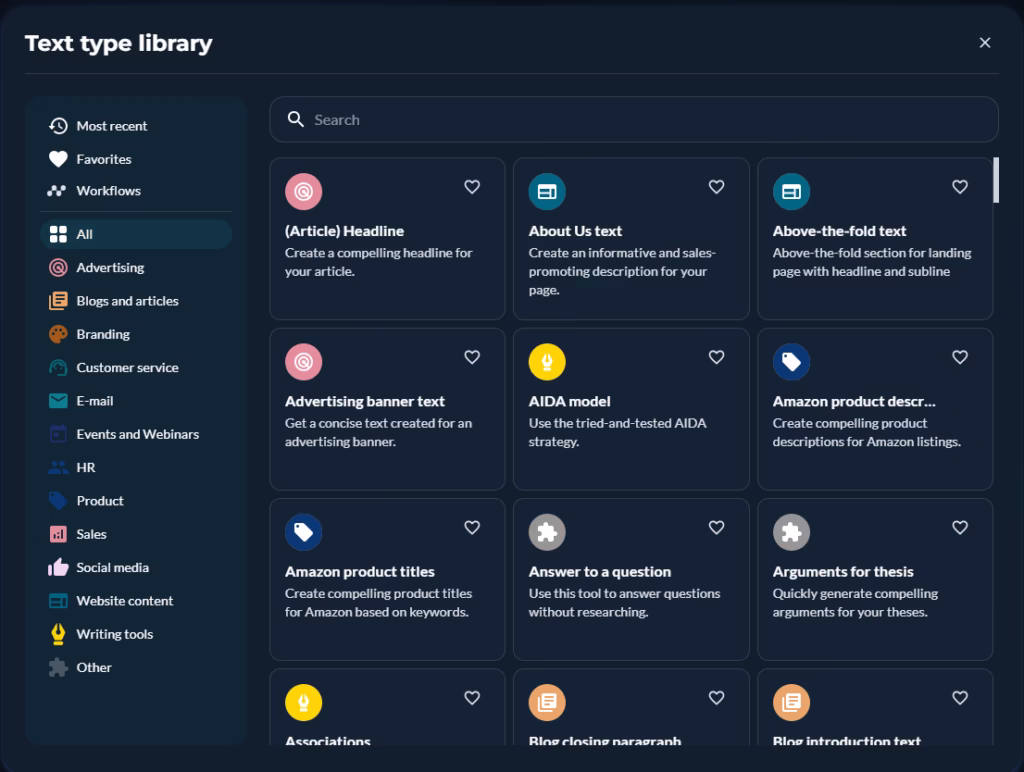Viewport: 1024px width, 772px height.
Task: Open the Advertising banner text title
Action: (x=364, y=402)
